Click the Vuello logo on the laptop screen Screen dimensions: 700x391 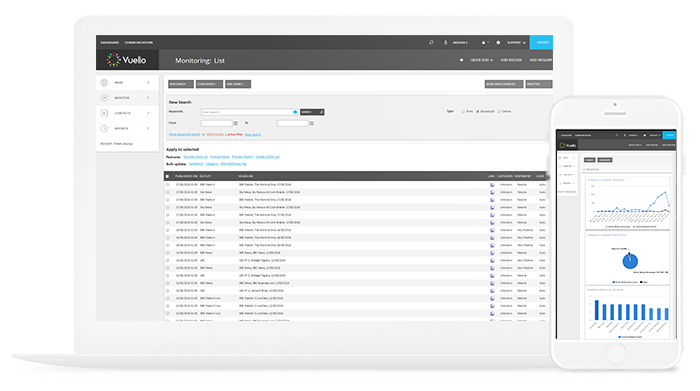click(x=127, y=60)
